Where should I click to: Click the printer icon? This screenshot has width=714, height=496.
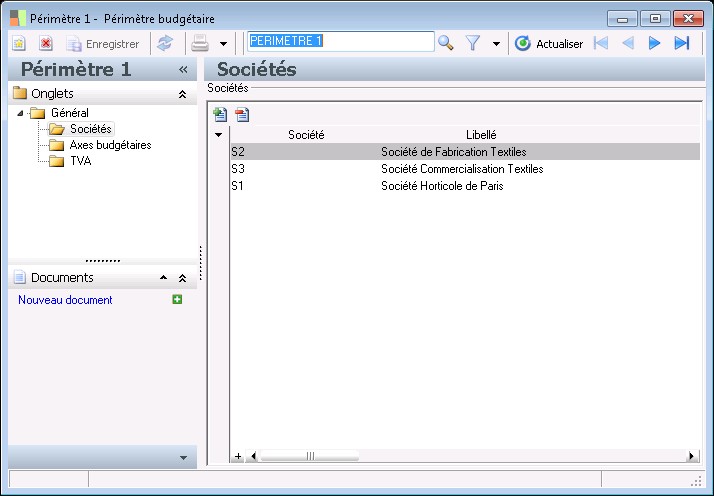[x=200, y=44]
